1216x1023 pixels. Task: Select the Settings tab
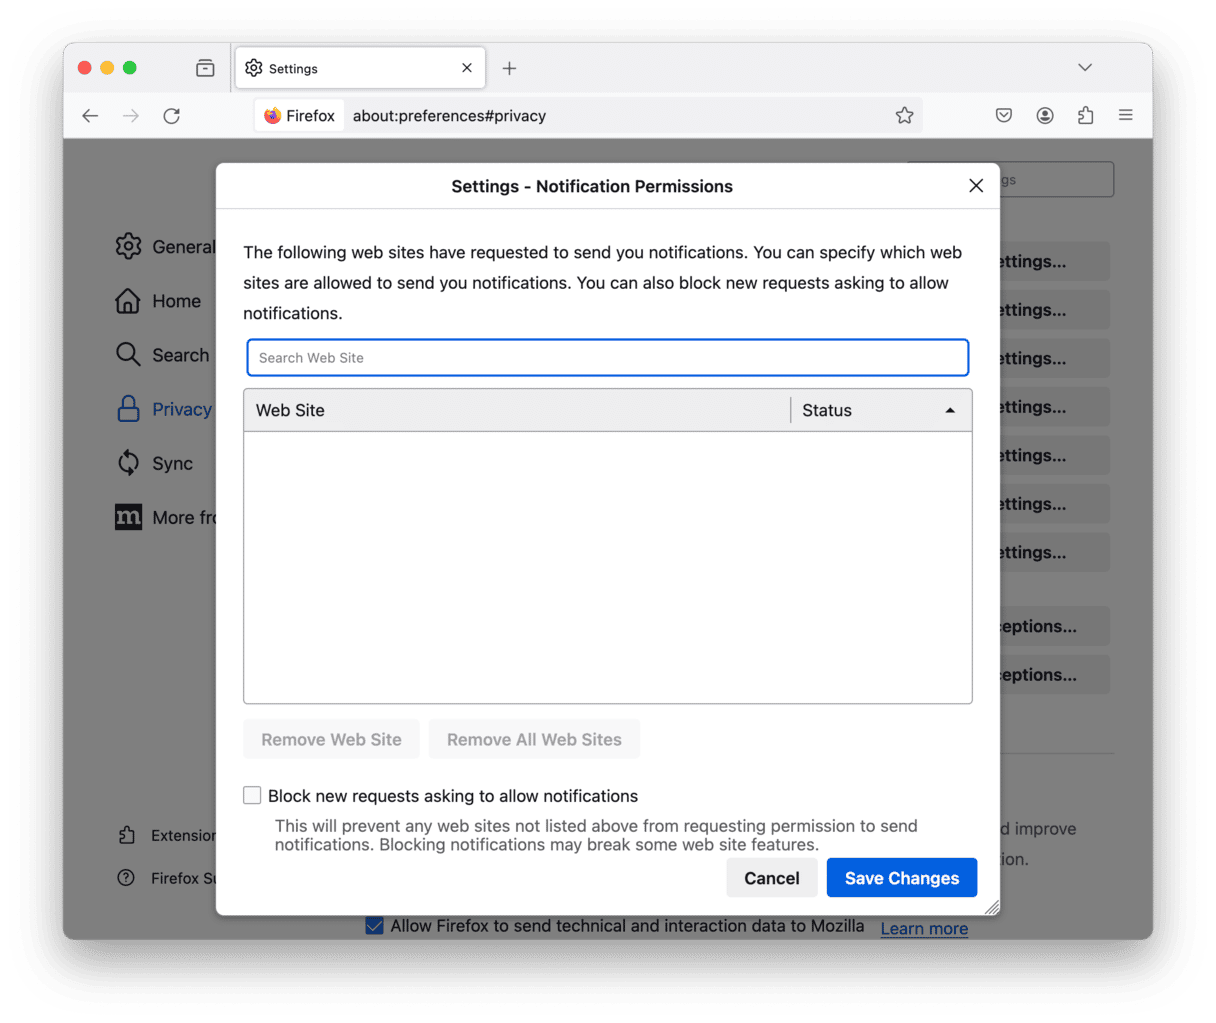coord(350,68)
